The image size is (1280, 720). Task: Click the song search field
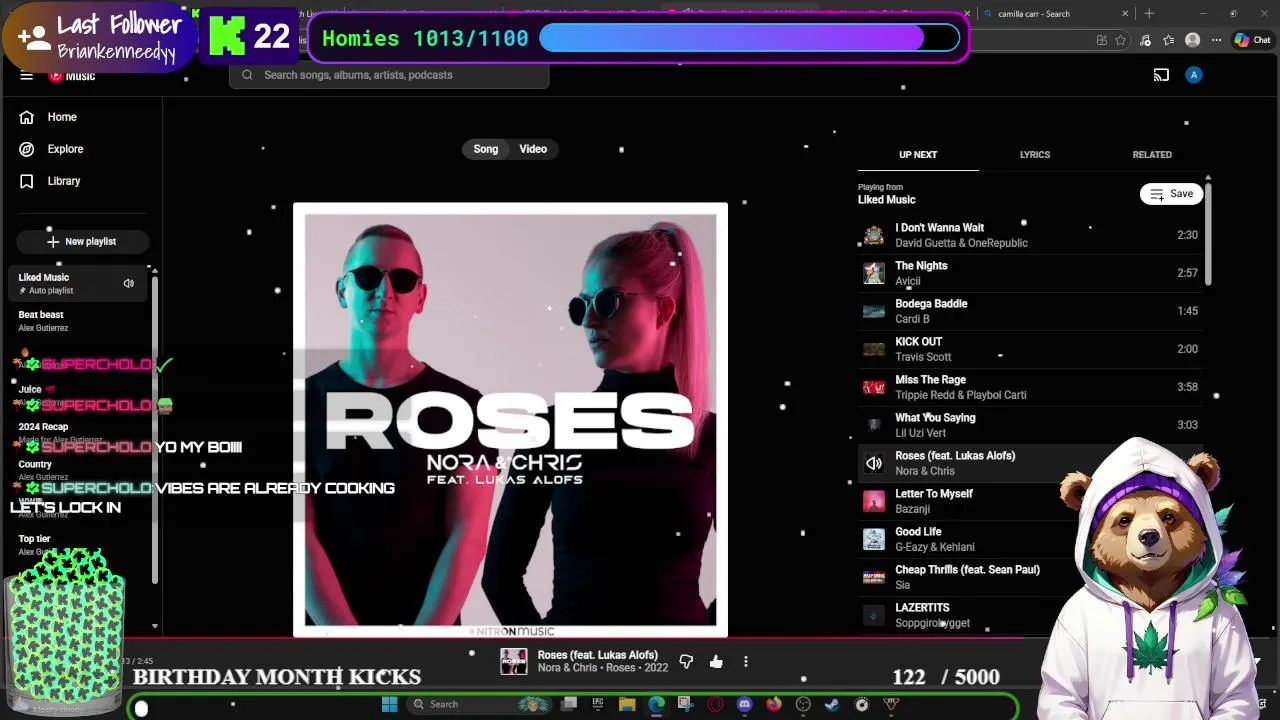[x=389, y=75]
